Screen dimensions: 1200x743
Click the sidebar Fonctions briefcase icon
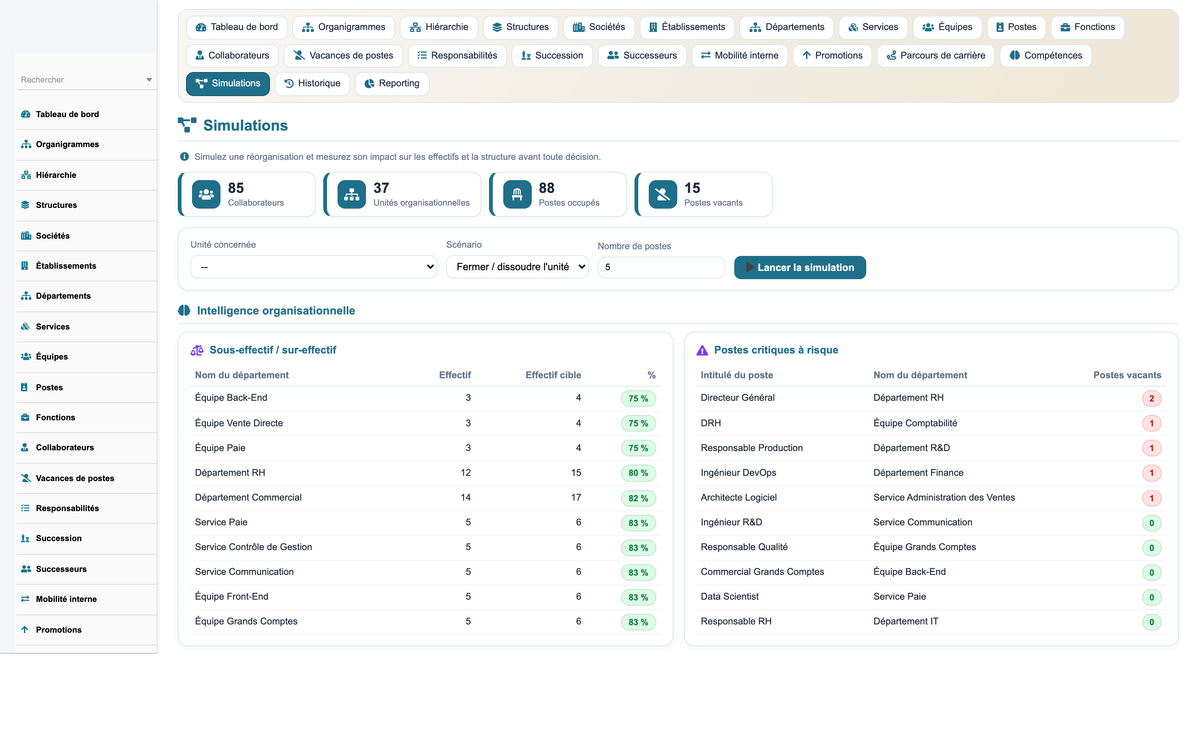click(x=25, y=417)
